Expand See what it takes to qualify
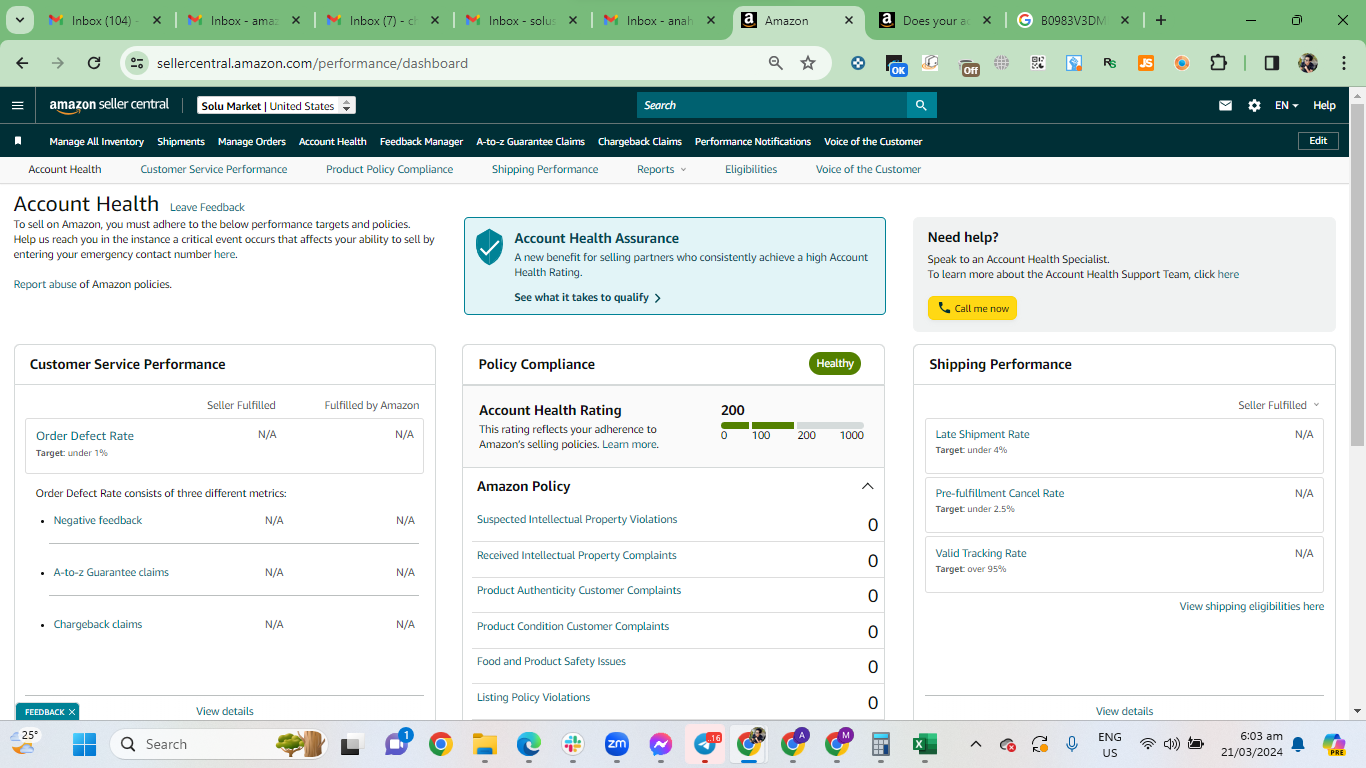Image resolution: width=1366 pixels, height=768 pixels. (x=587, y=297)
